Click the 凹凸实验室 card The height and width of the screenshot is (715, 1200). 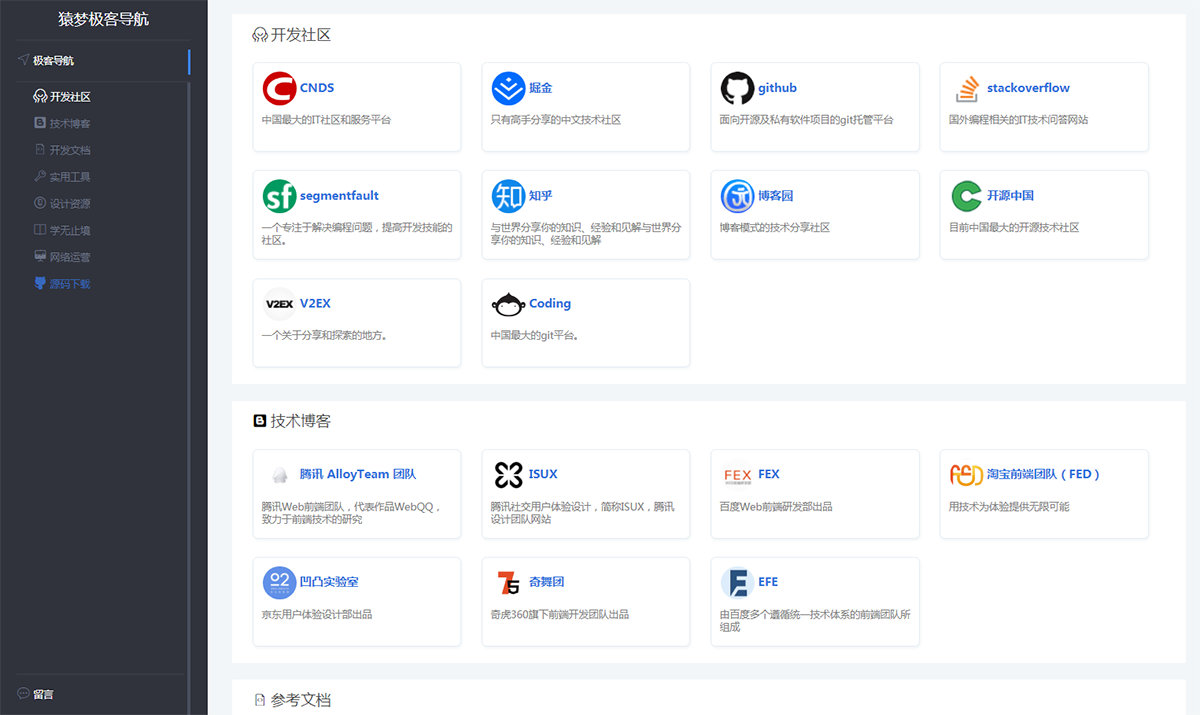coord(356,601)
